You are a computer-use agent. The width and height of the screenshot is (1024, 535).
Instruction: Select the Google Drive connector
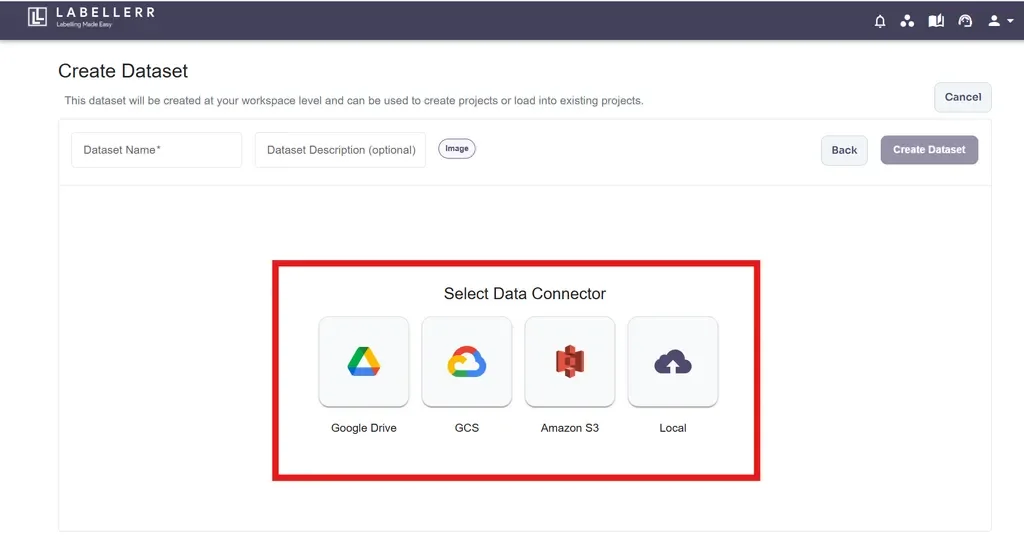[364, 362]
